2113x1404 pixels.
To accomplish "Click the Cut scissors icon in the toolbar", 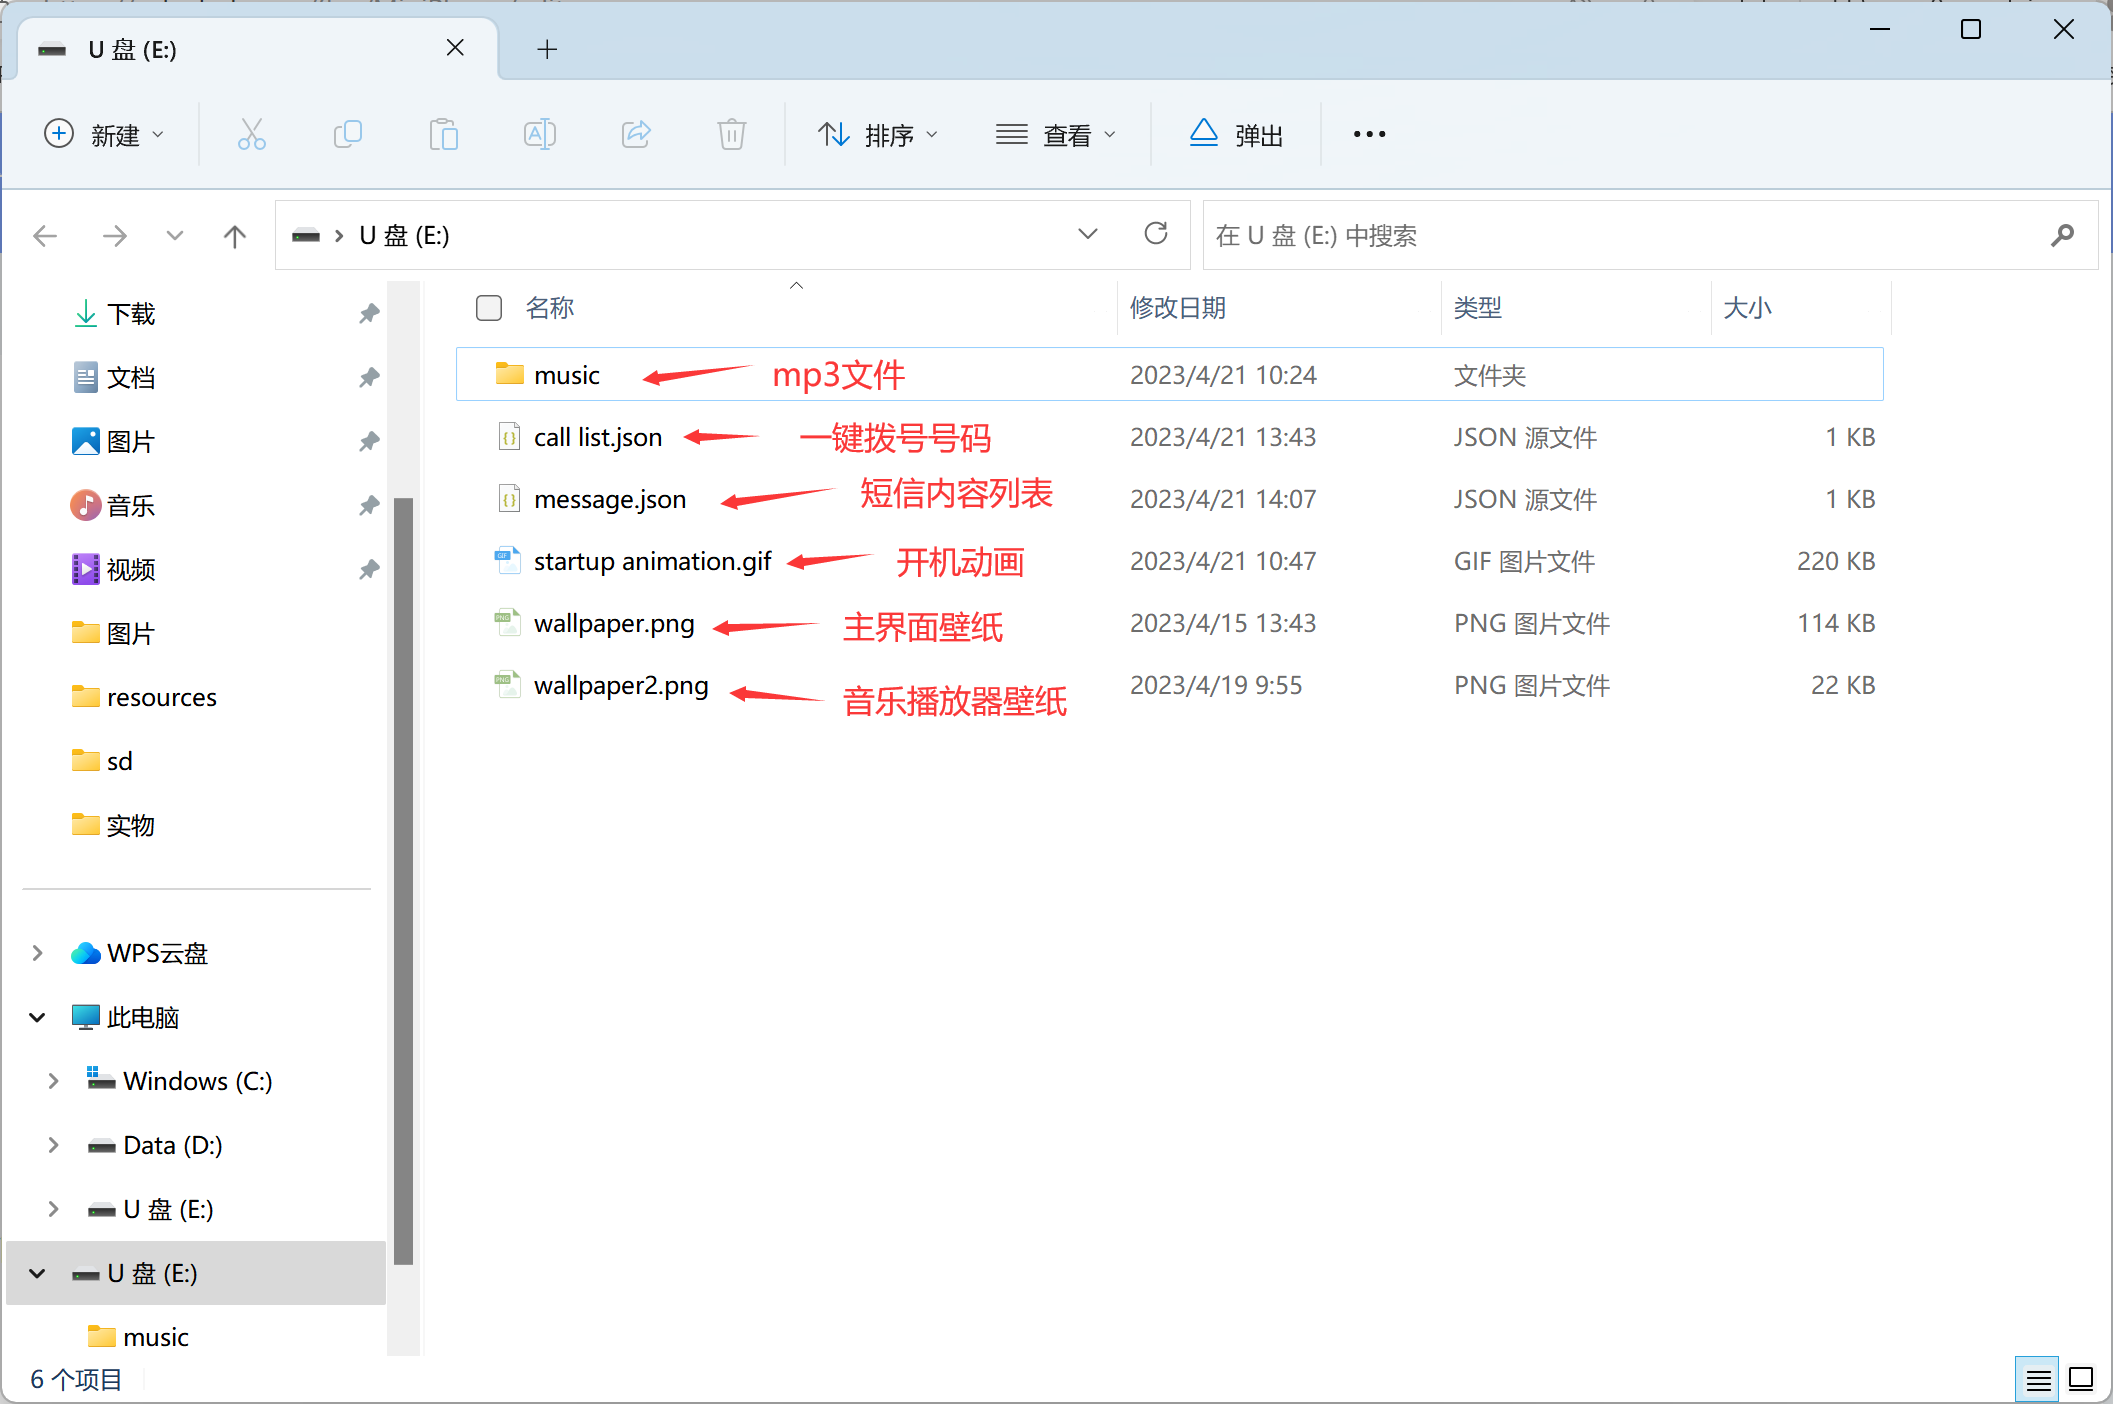I will [251, 134].
